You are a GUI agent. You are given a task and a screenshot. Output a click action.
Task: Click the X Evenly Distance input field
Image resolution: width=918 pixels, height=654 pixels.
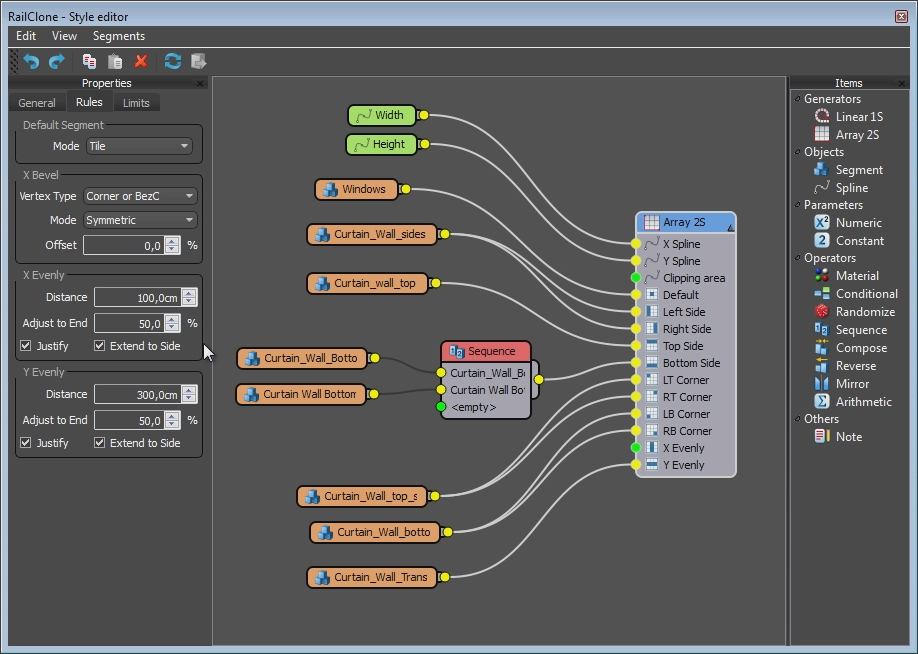click(x=138, y=297)
